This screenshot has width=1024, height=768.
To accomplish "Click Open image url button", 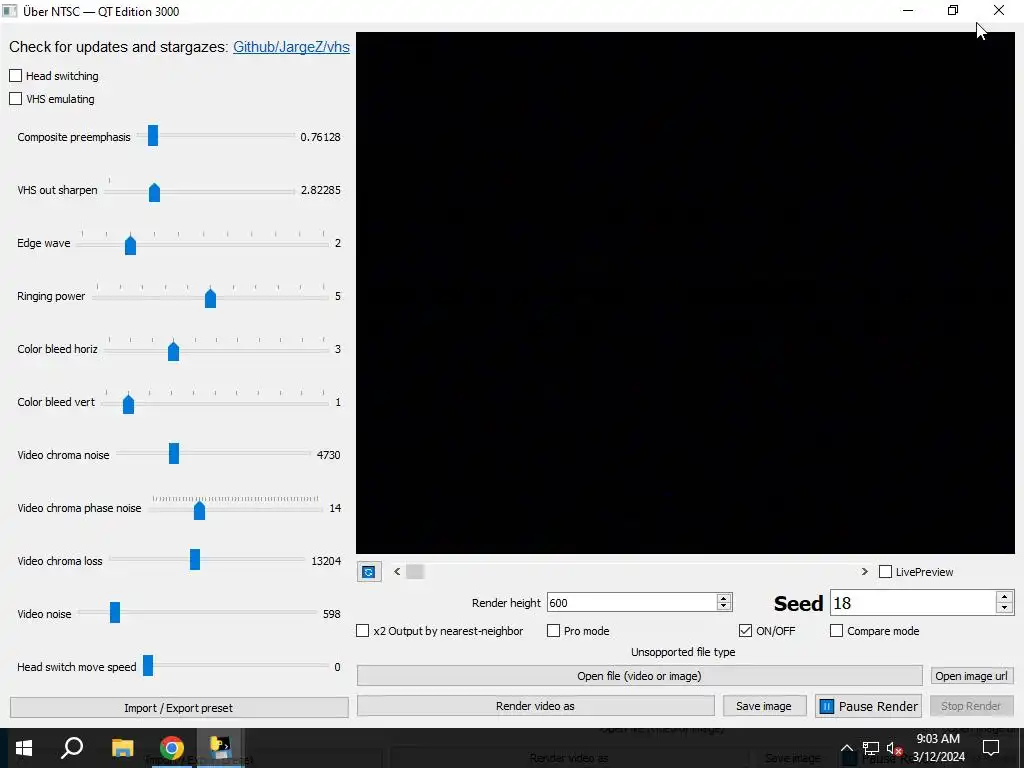I will [972, 676].
